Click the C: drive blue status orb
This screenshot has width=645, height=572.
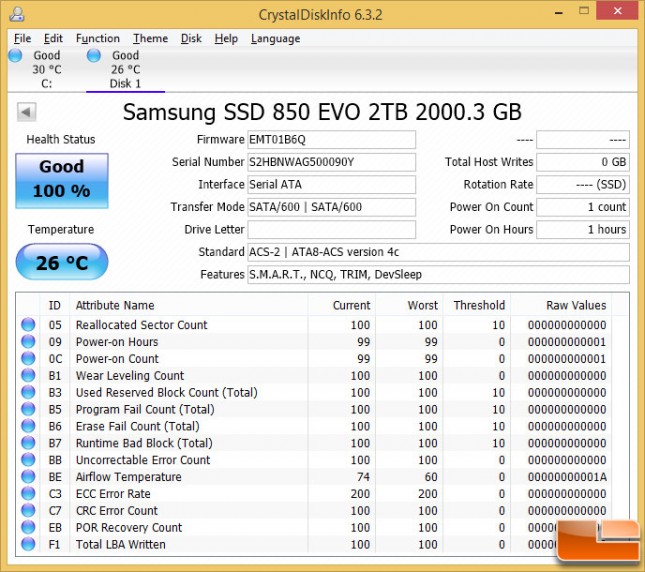(x=15, y=55)
